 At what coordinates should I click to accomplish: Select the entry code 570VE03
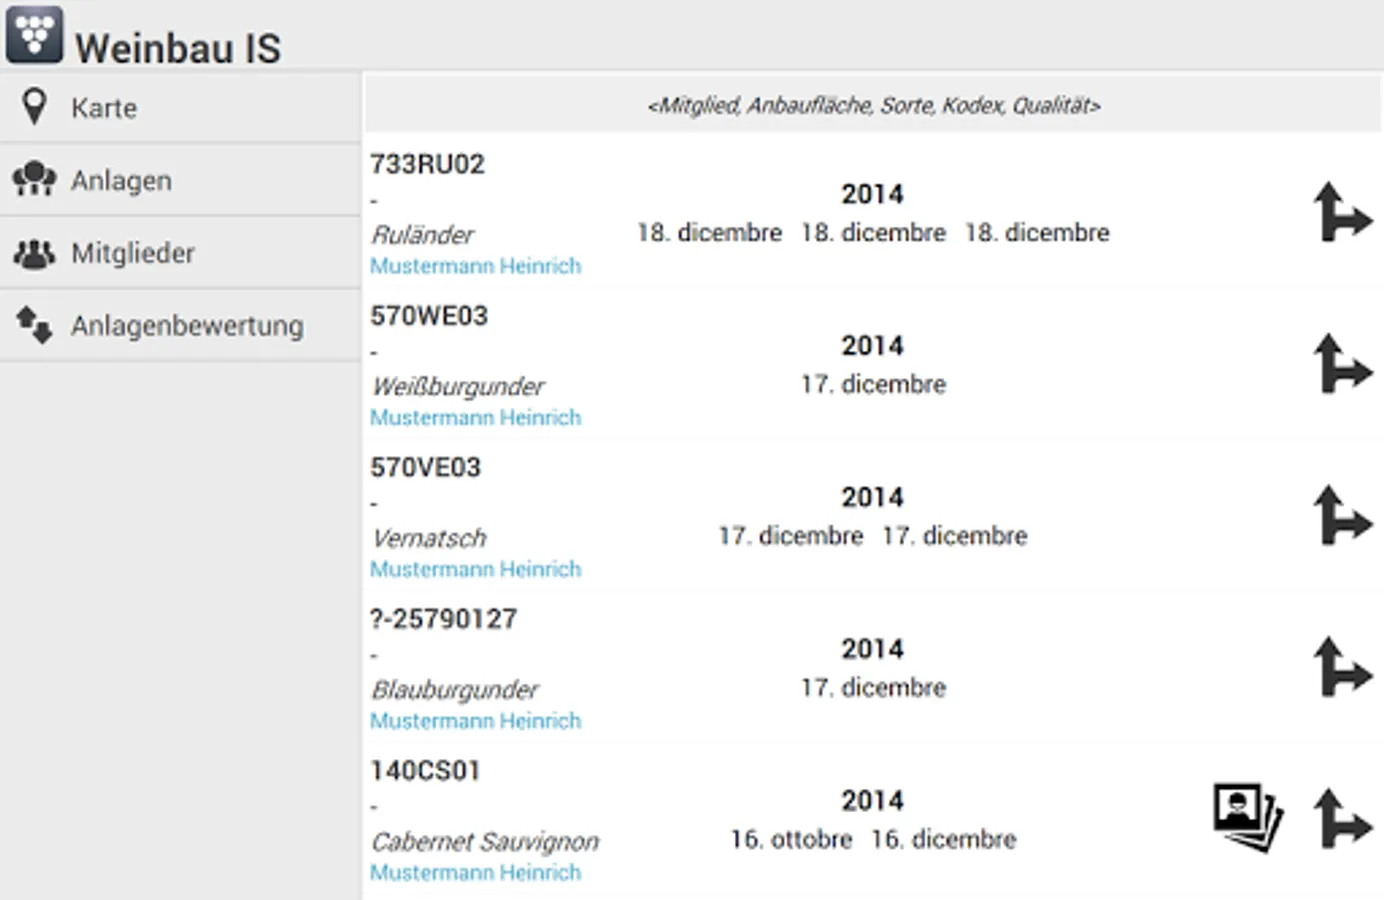(x=425, y=468)
